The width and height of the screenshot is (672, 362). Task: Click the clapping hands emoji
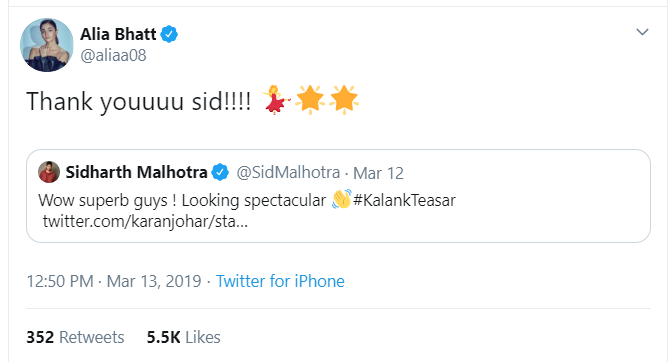pos(342,199)
